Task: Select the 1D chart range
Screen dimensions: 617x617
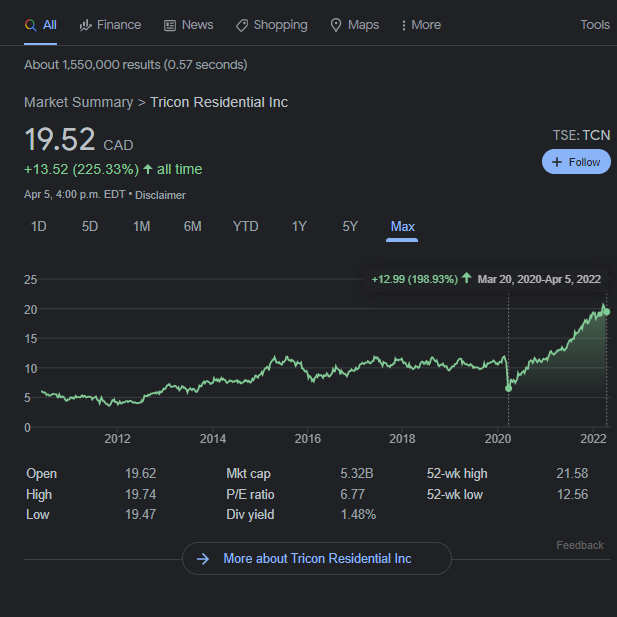Action: (x=39, y=227)
